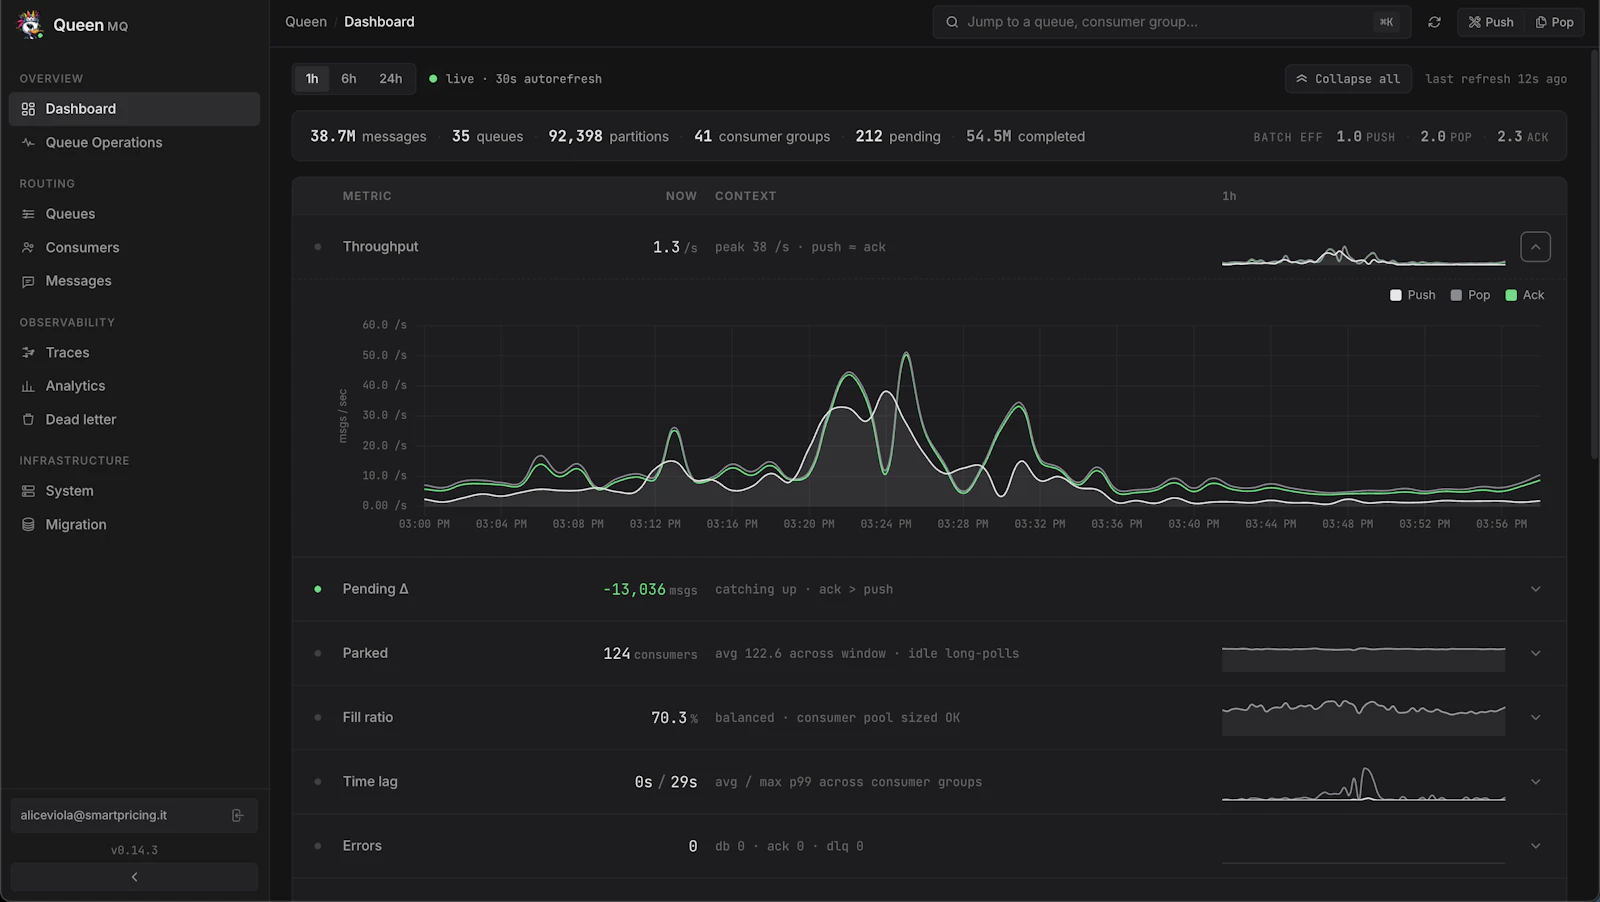Open the Migration page
This screenshot has height=902, width=1600.
134,525
